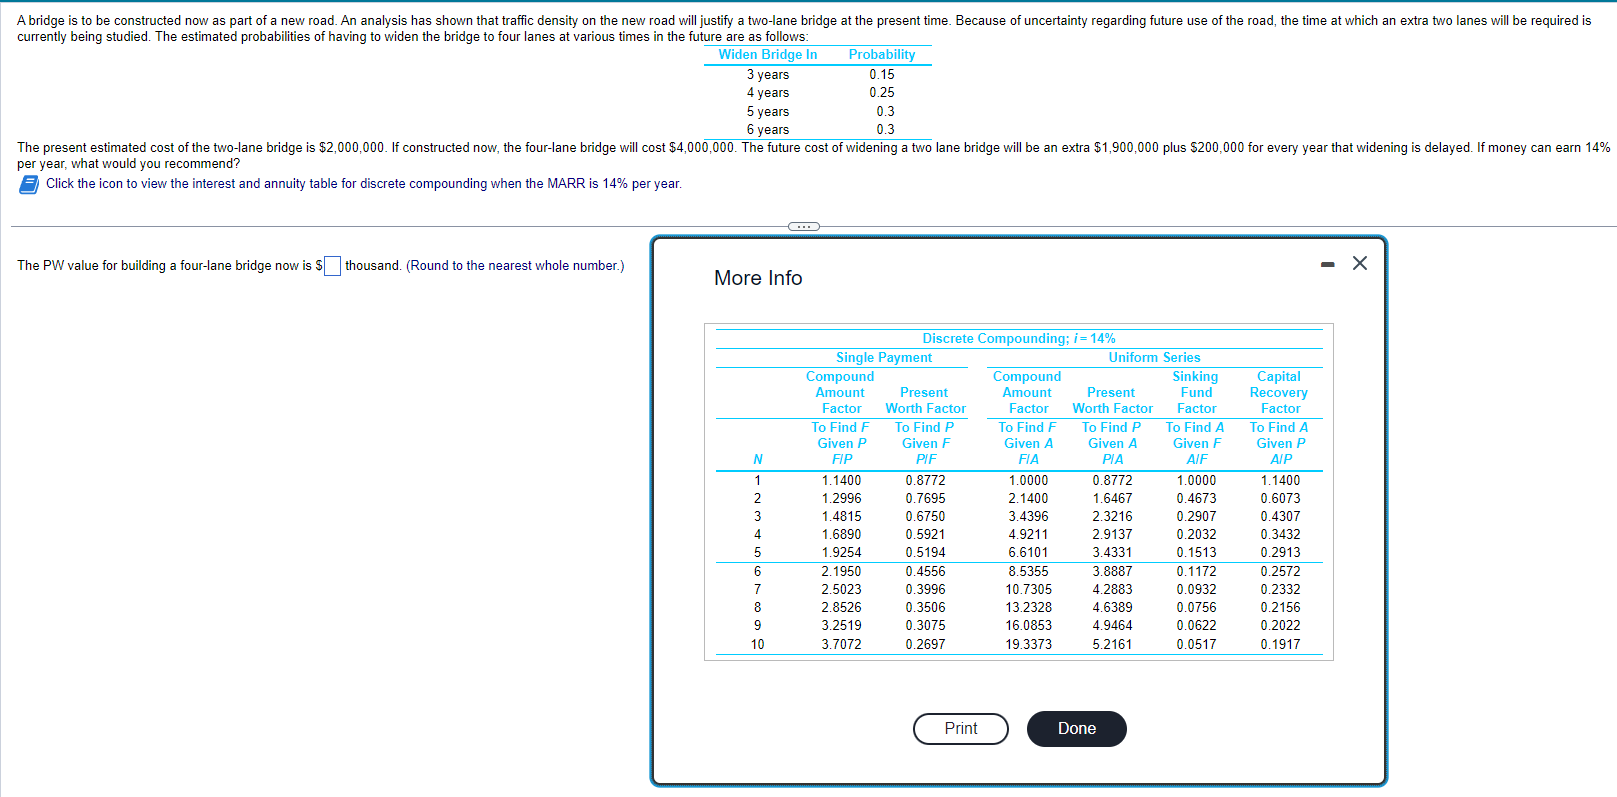The image size is (1617, 797).
Task: Click the 'Uniform Series' group header
Action: tap(1154, 358)
